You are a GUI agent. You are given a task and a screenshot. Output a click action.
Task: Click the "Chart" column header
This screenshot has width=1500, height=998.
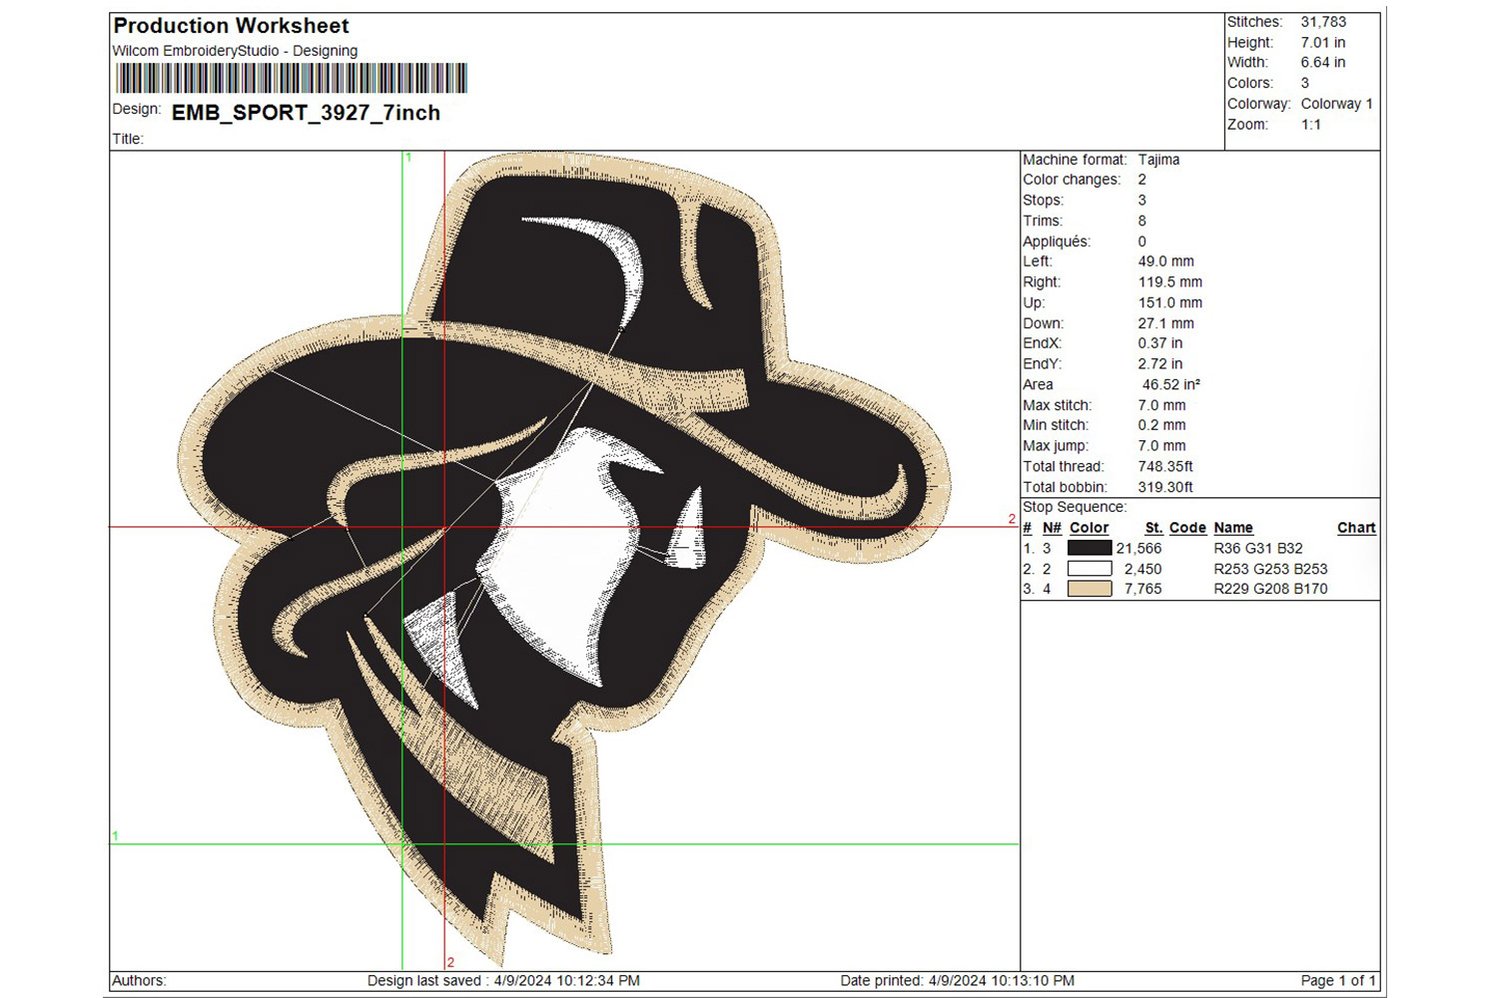[1357, 528]
